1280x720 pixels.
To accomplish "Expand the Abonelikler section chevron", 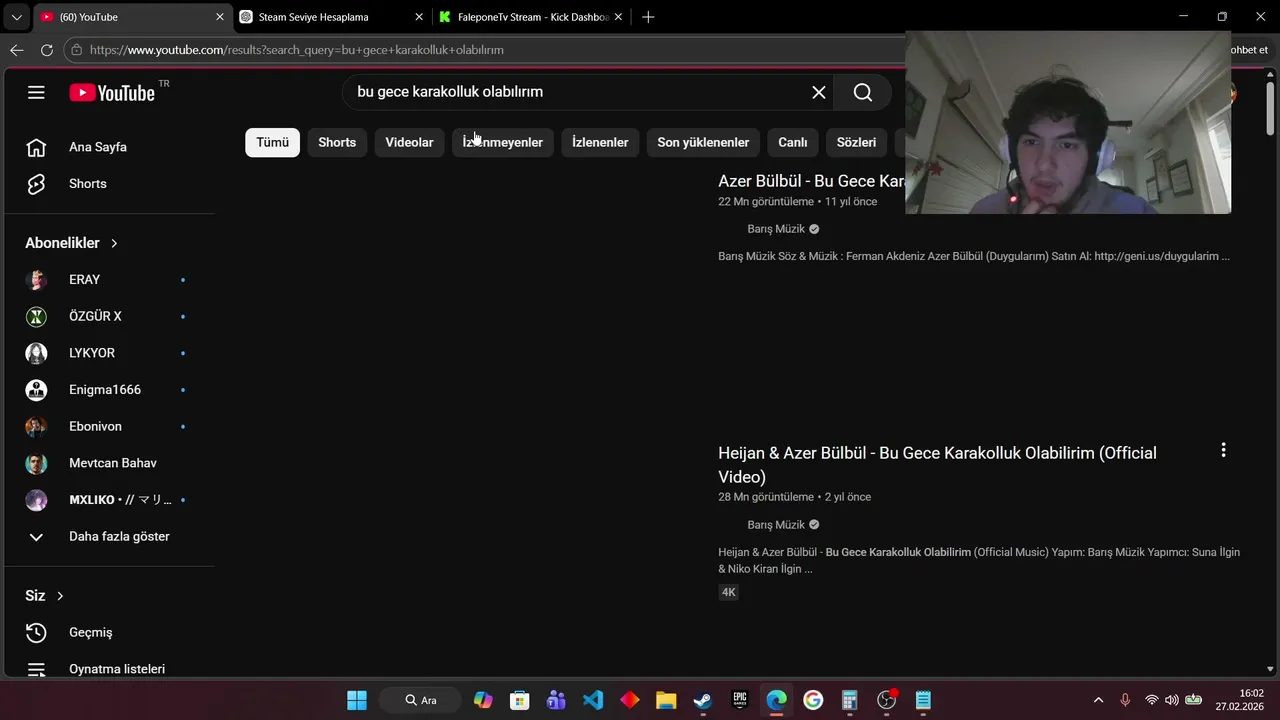I will click(x=114, y=243).
